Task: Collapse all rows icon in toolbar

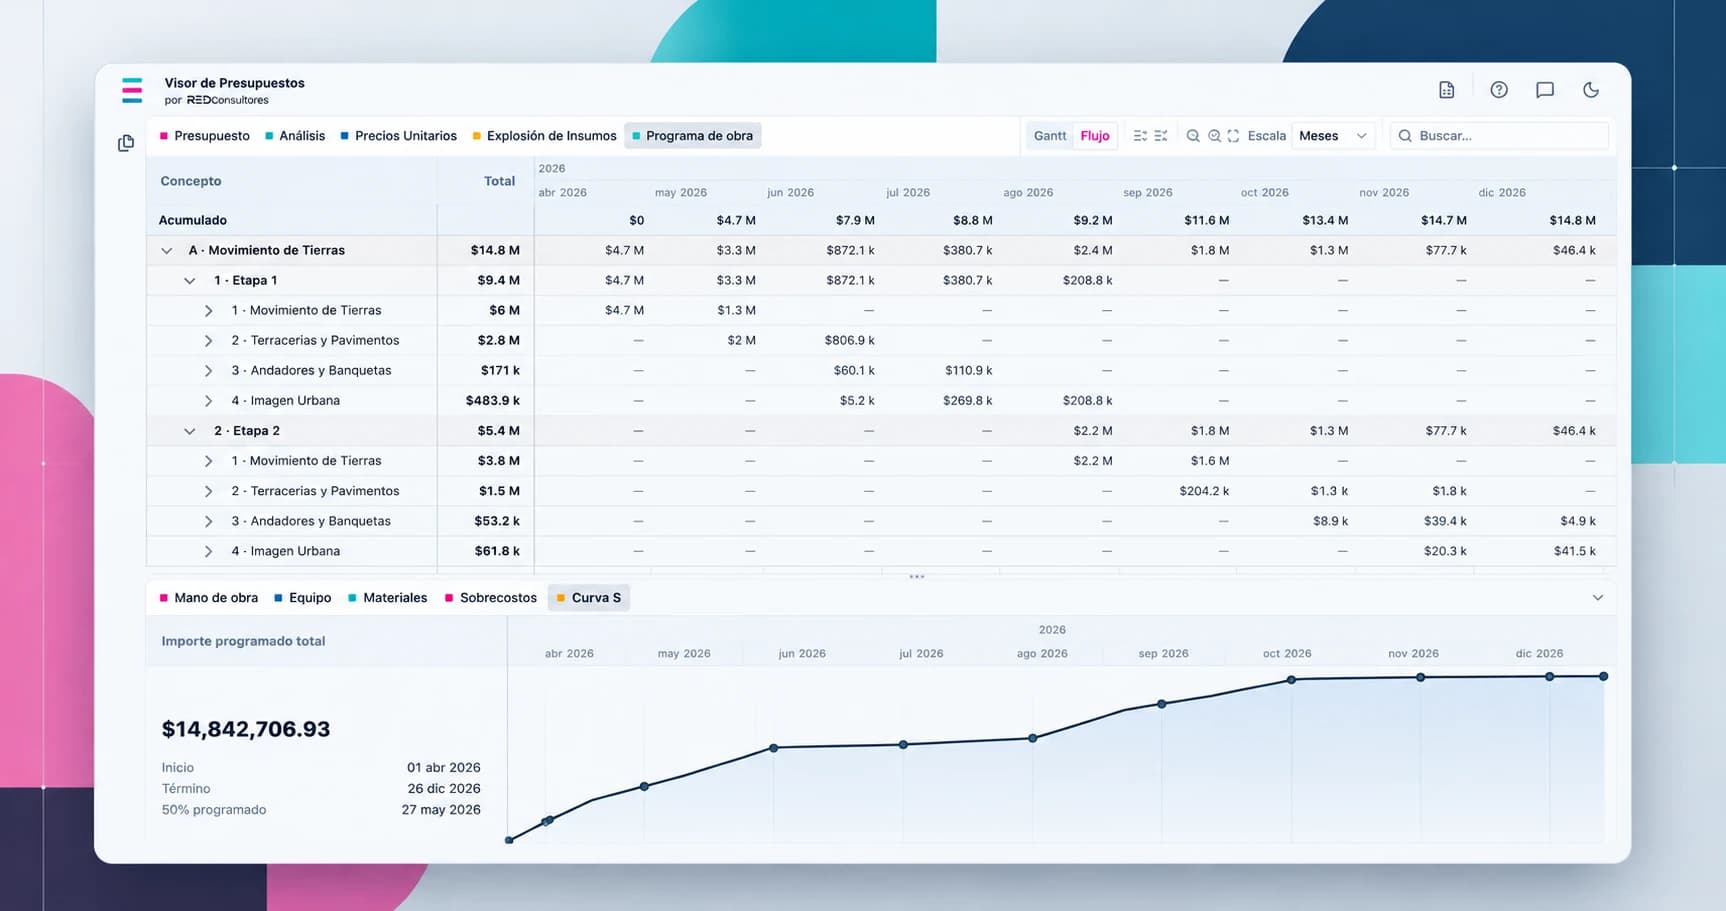Action: coord(1161,136)
